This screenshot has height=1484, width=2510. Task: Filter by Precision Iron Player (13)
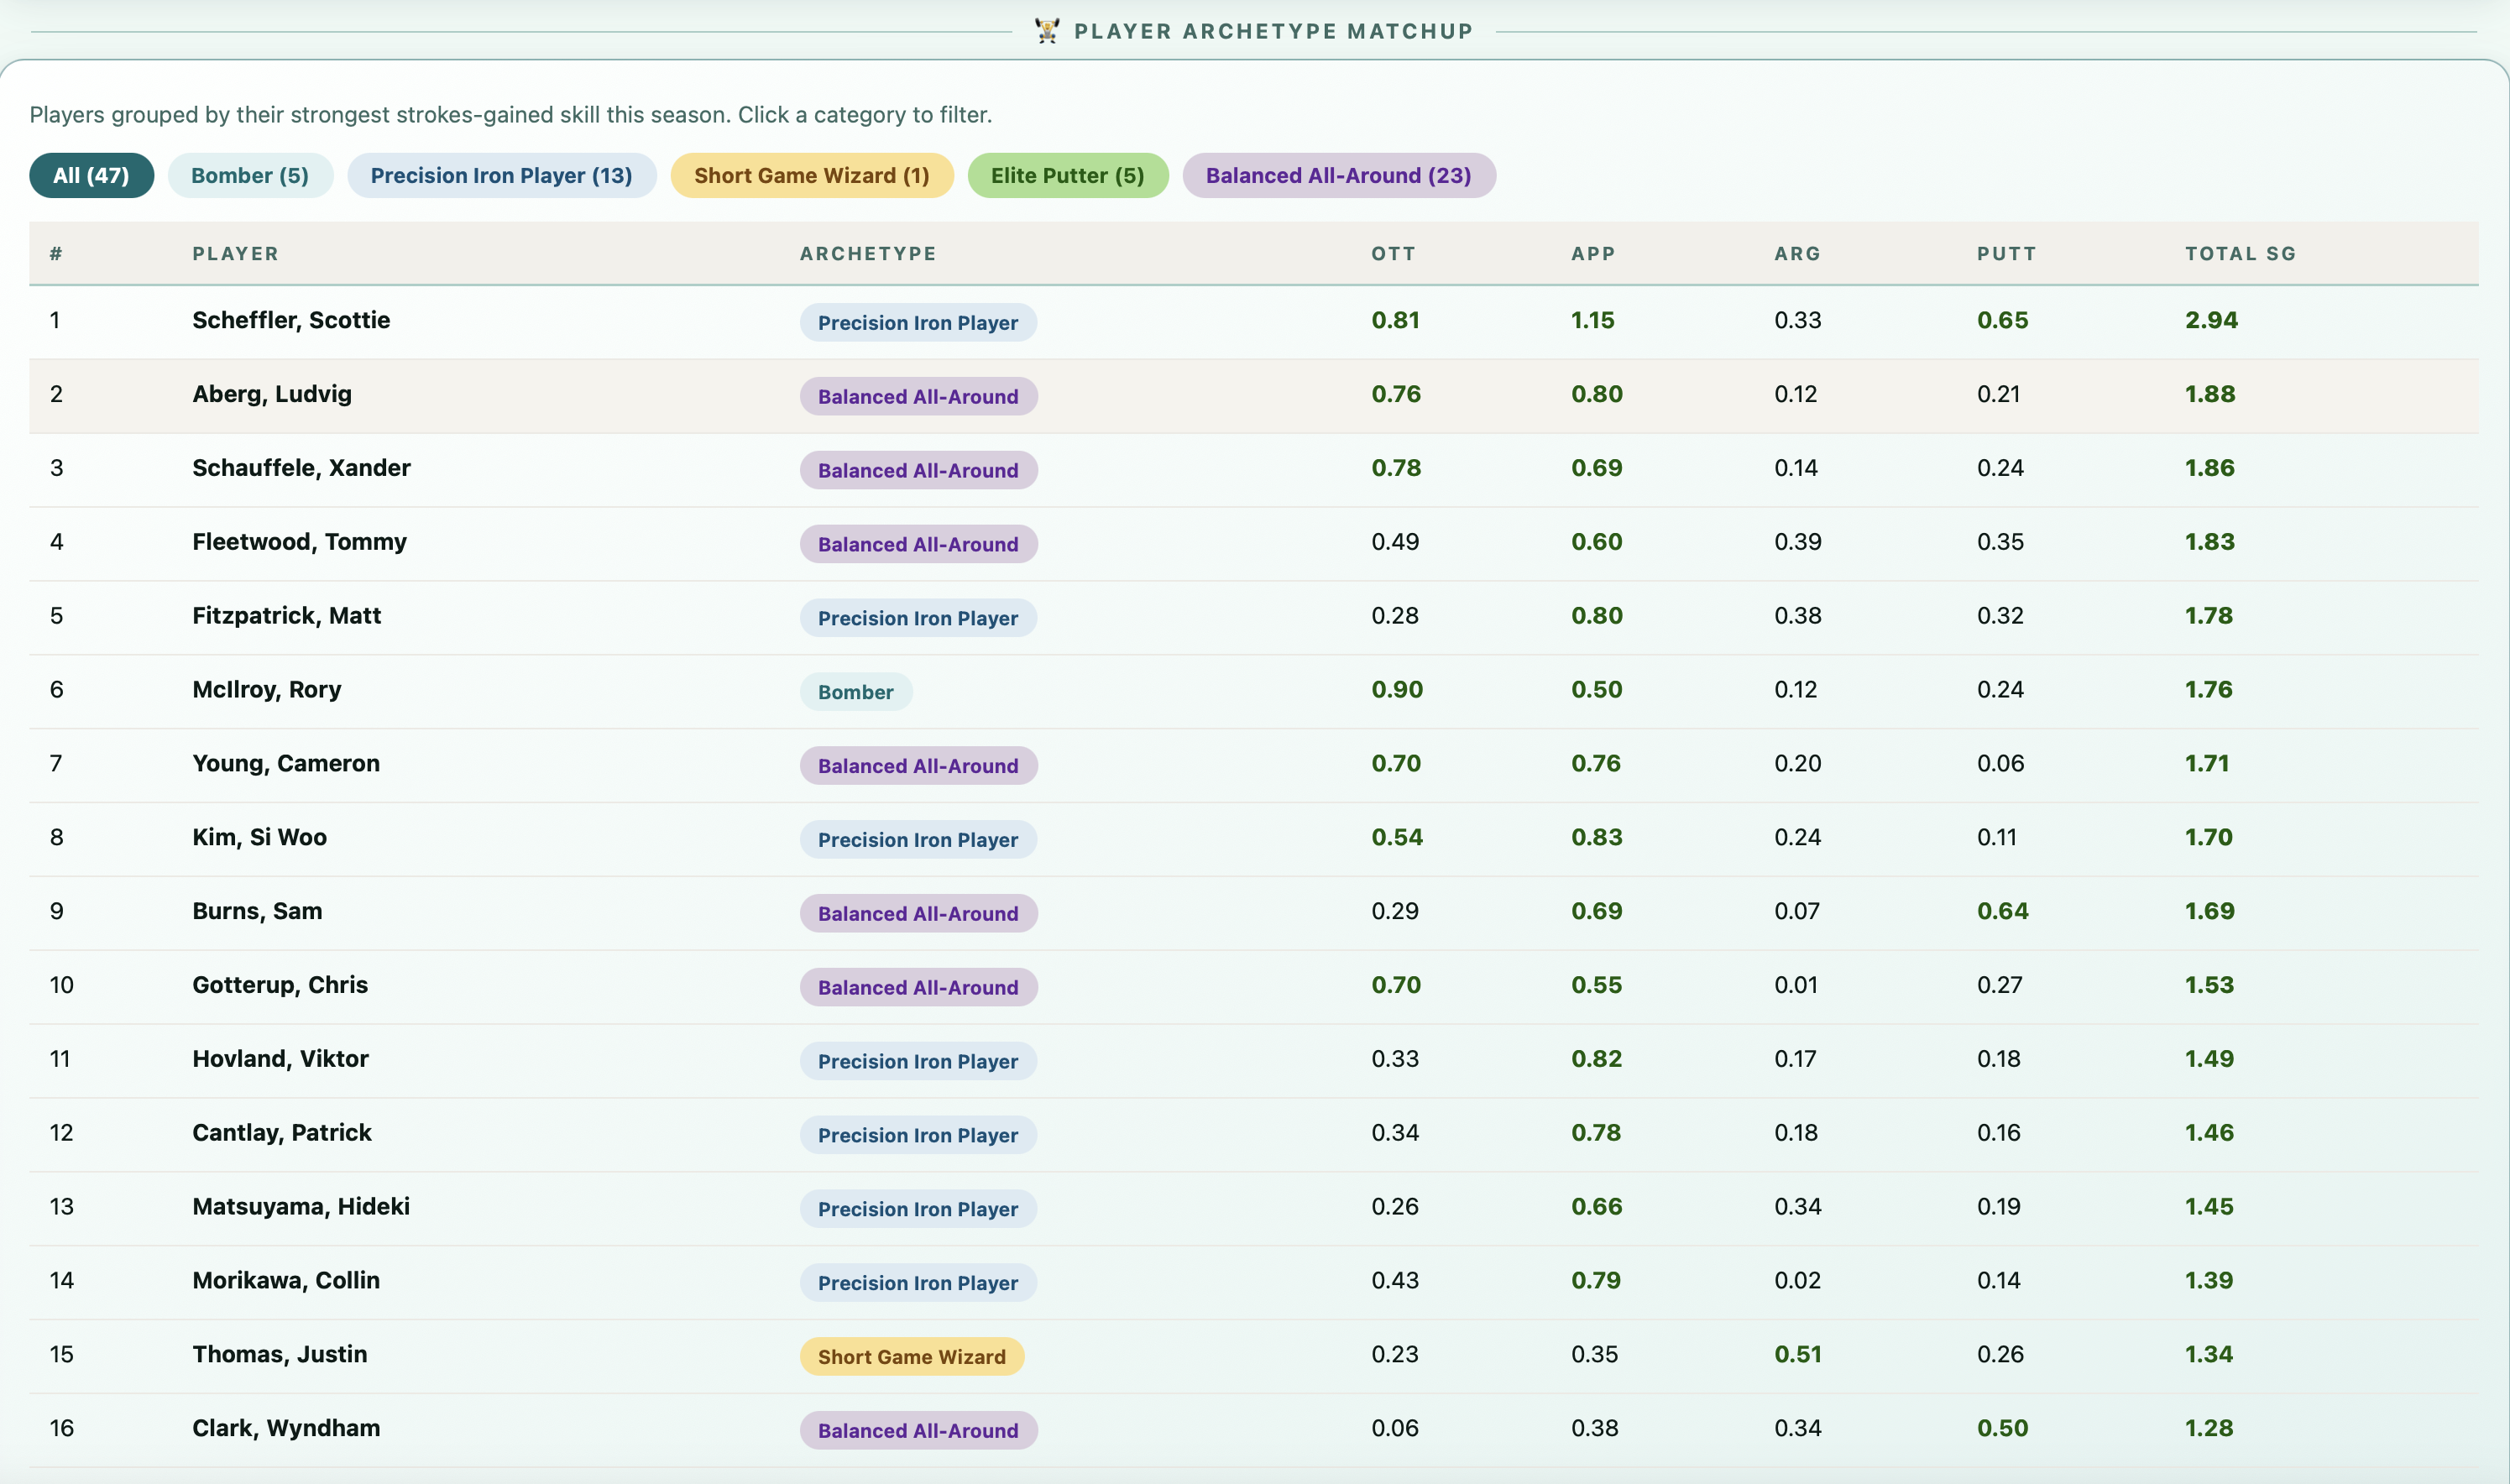(x=502, y=175)
